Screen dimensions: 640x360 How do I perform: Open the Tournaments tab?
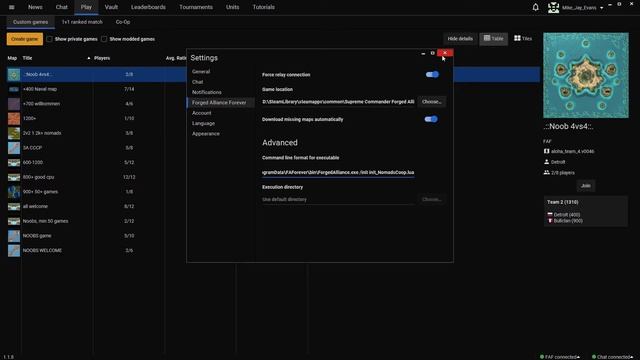[x=196, y=7]
